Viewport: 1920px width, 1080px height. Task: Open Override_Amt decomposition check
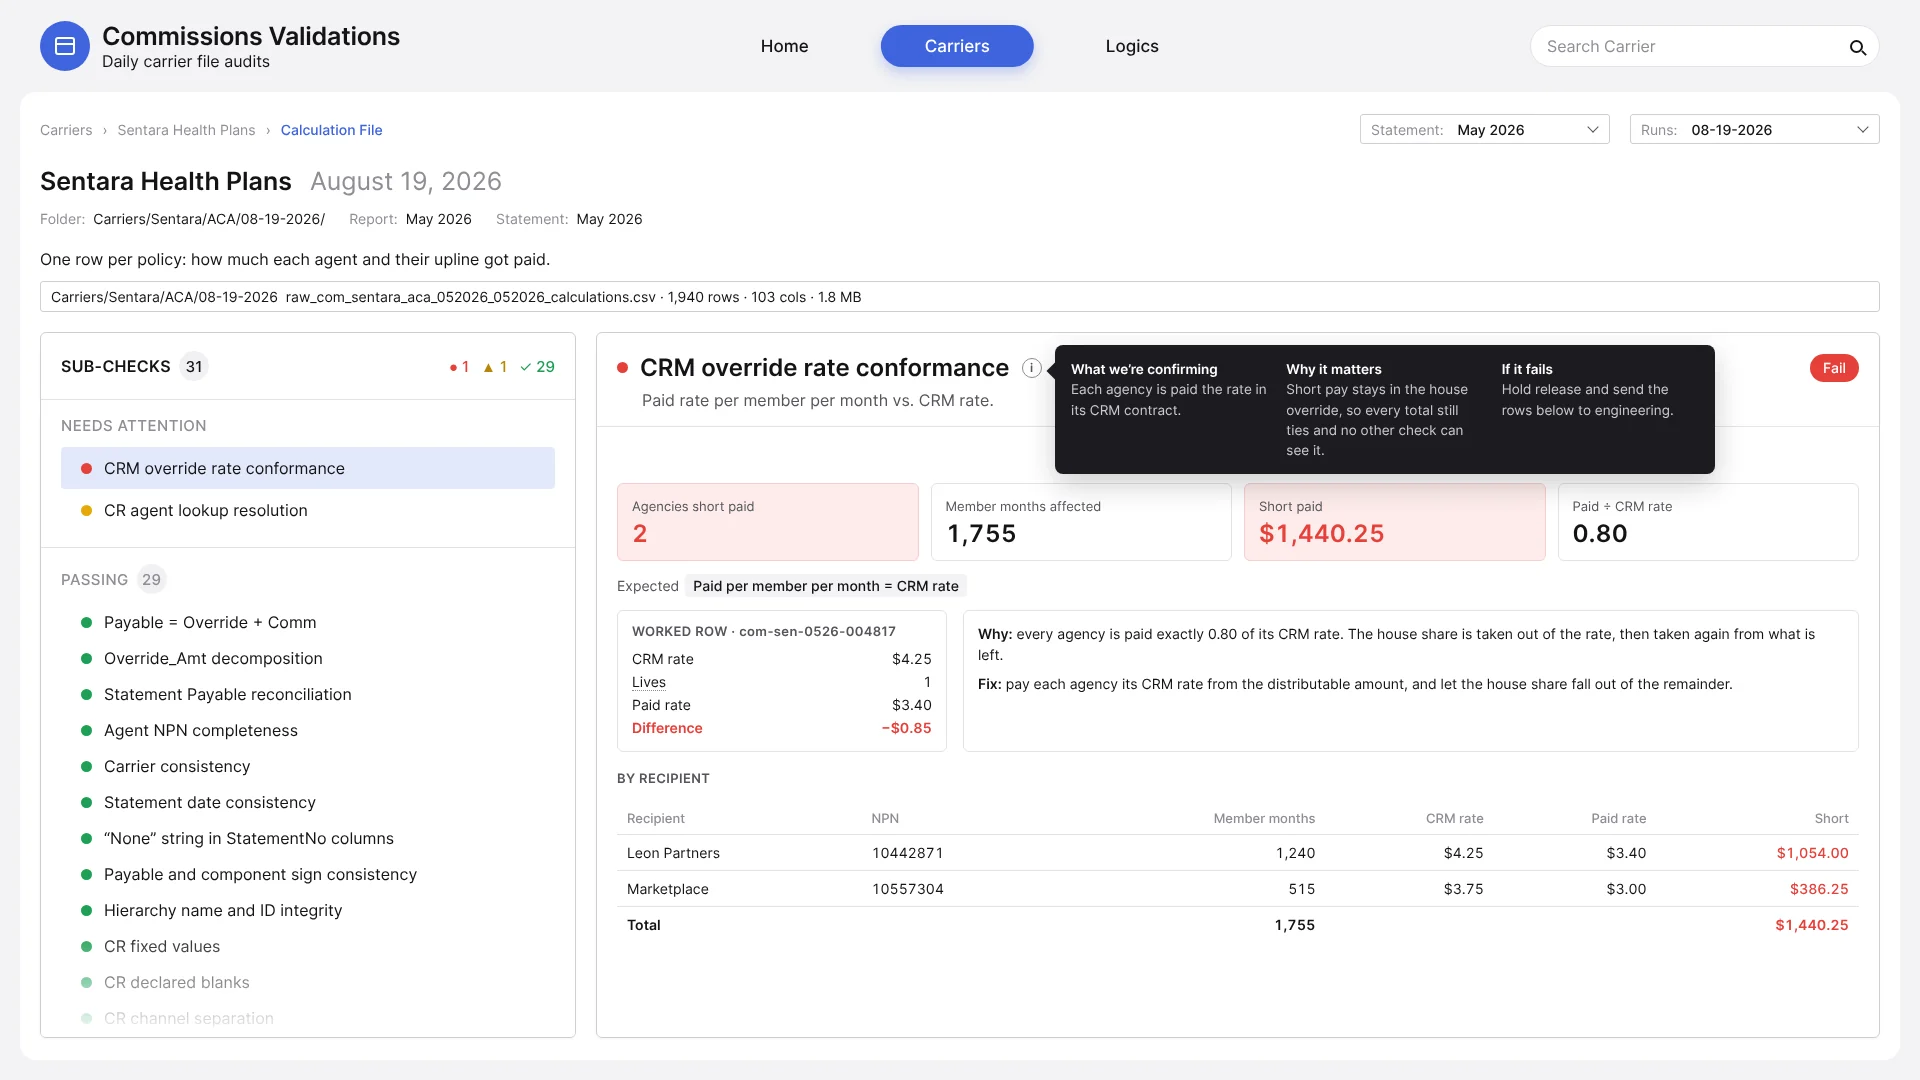[308, 658]
